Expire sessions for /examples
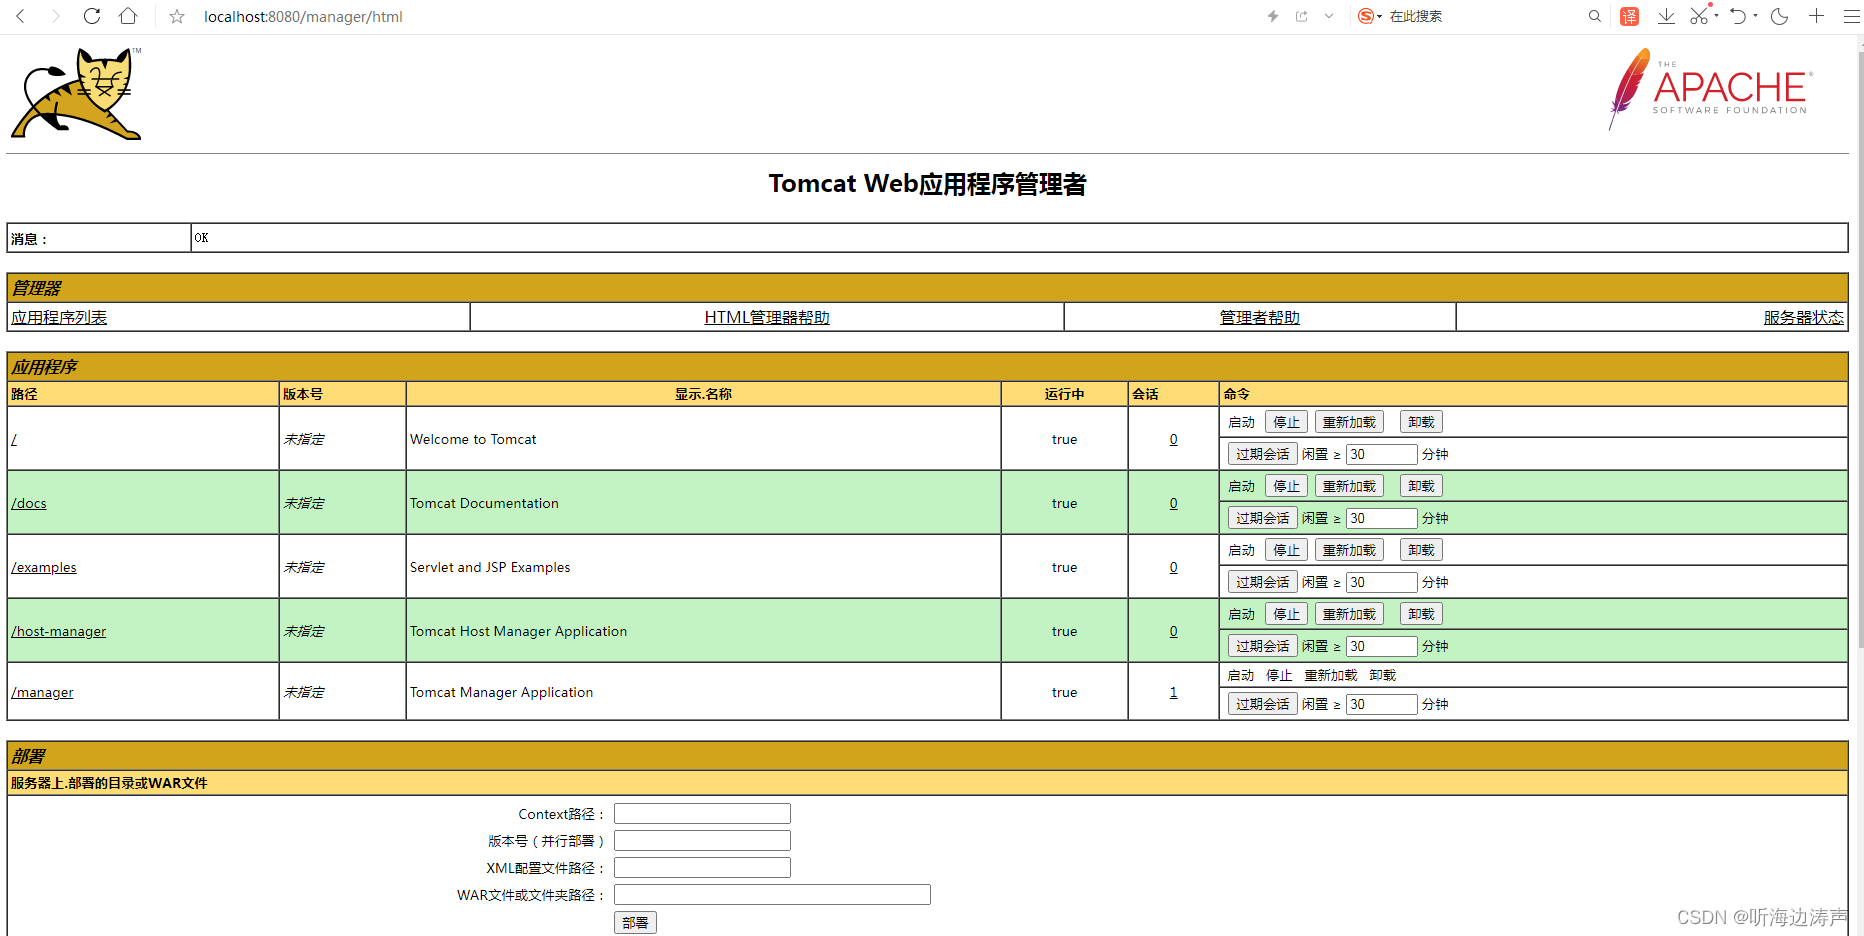1864x936 pixels. coord(1262,582)
